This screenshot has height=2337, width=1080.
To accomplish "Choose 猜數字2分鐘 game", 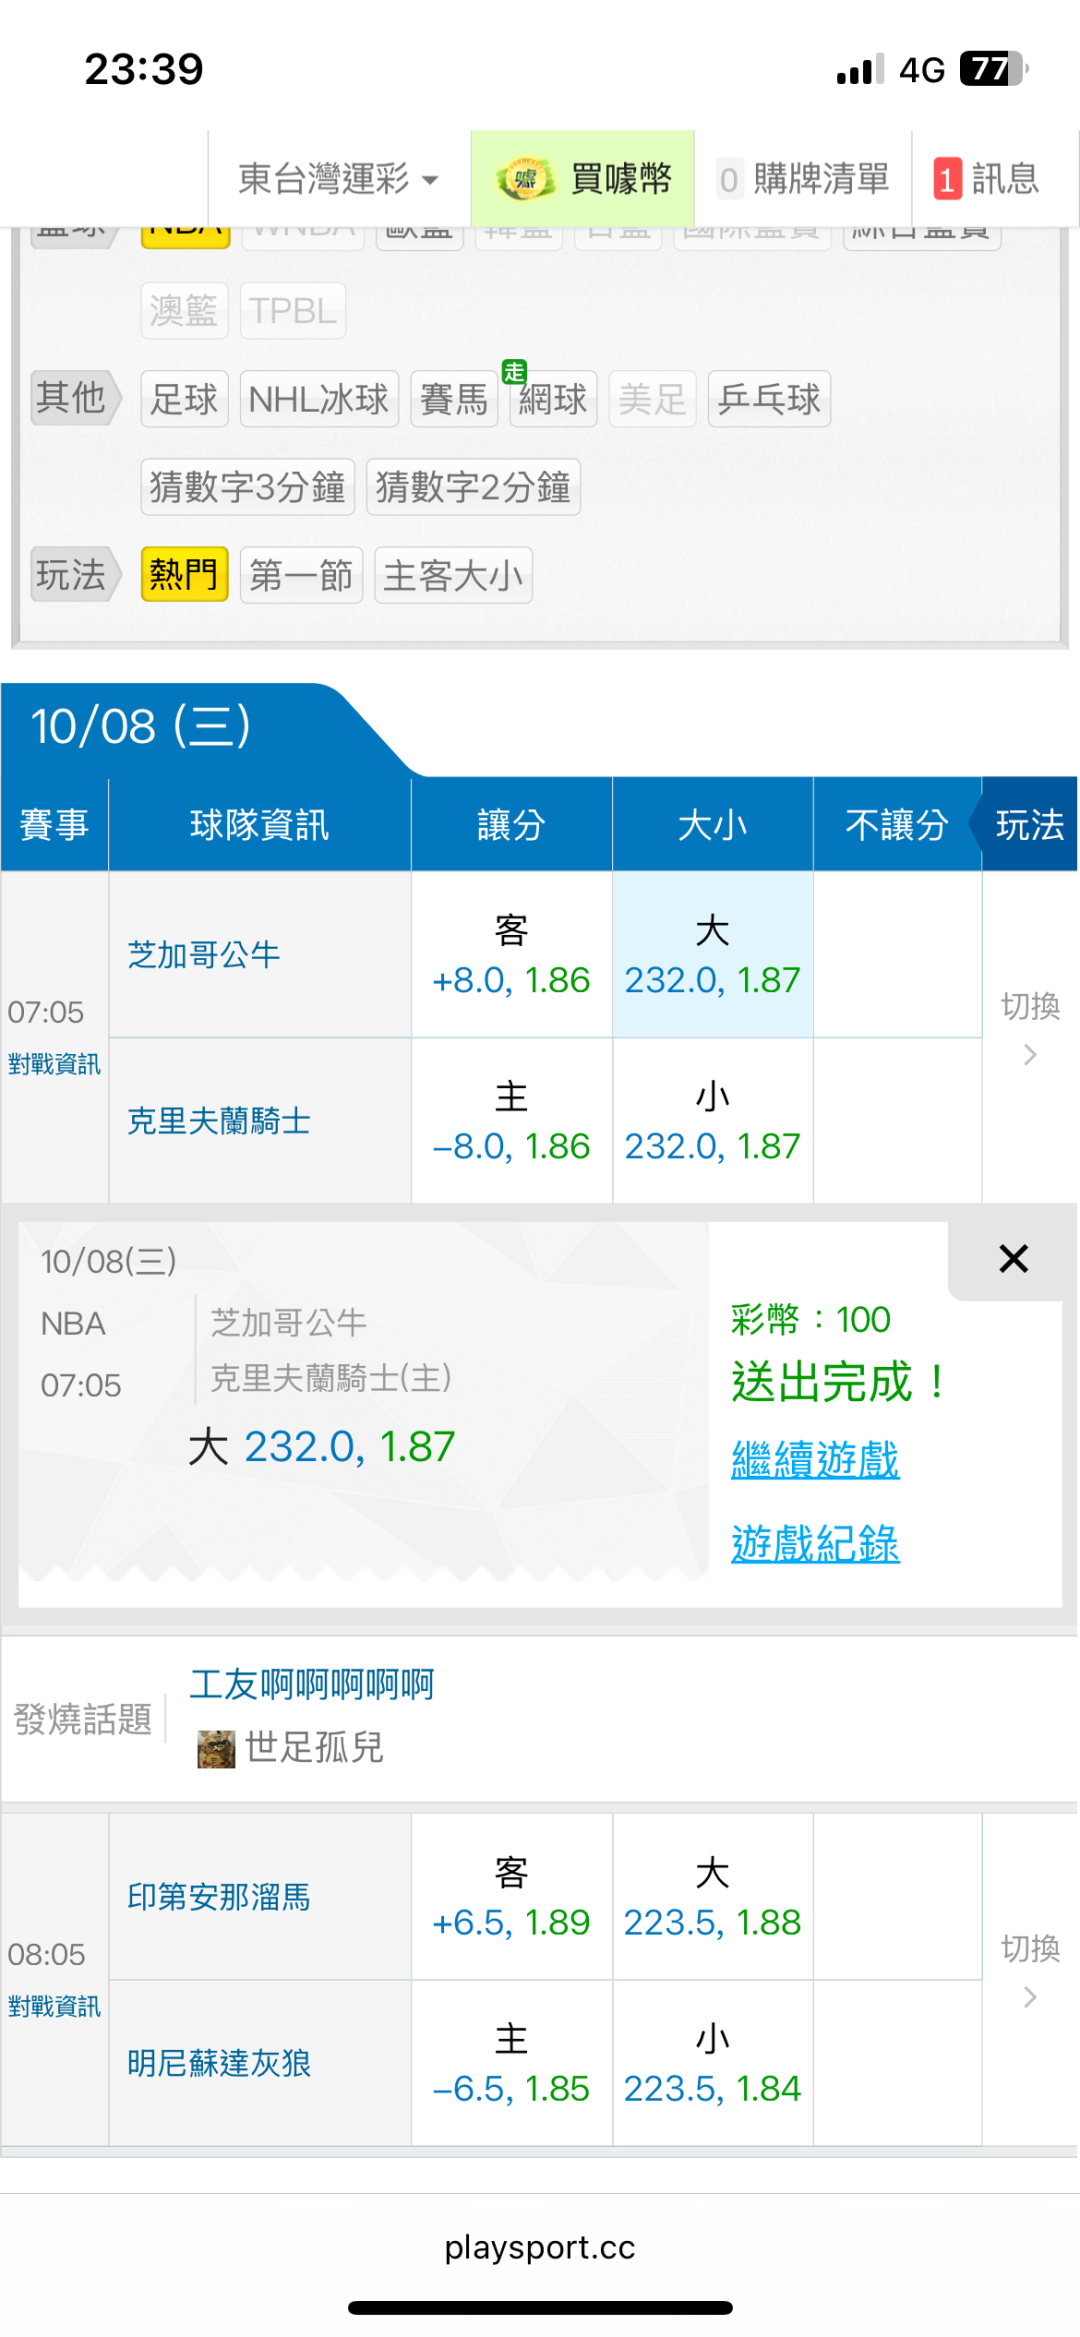I will (473, 487).
